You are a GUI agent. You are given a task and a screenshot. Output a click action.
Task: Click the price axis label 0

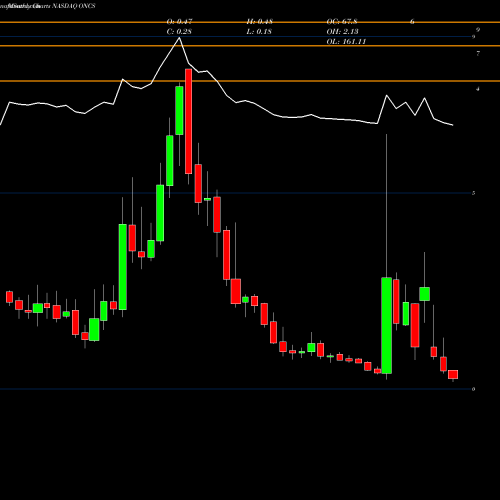click(x=474, y=389)
